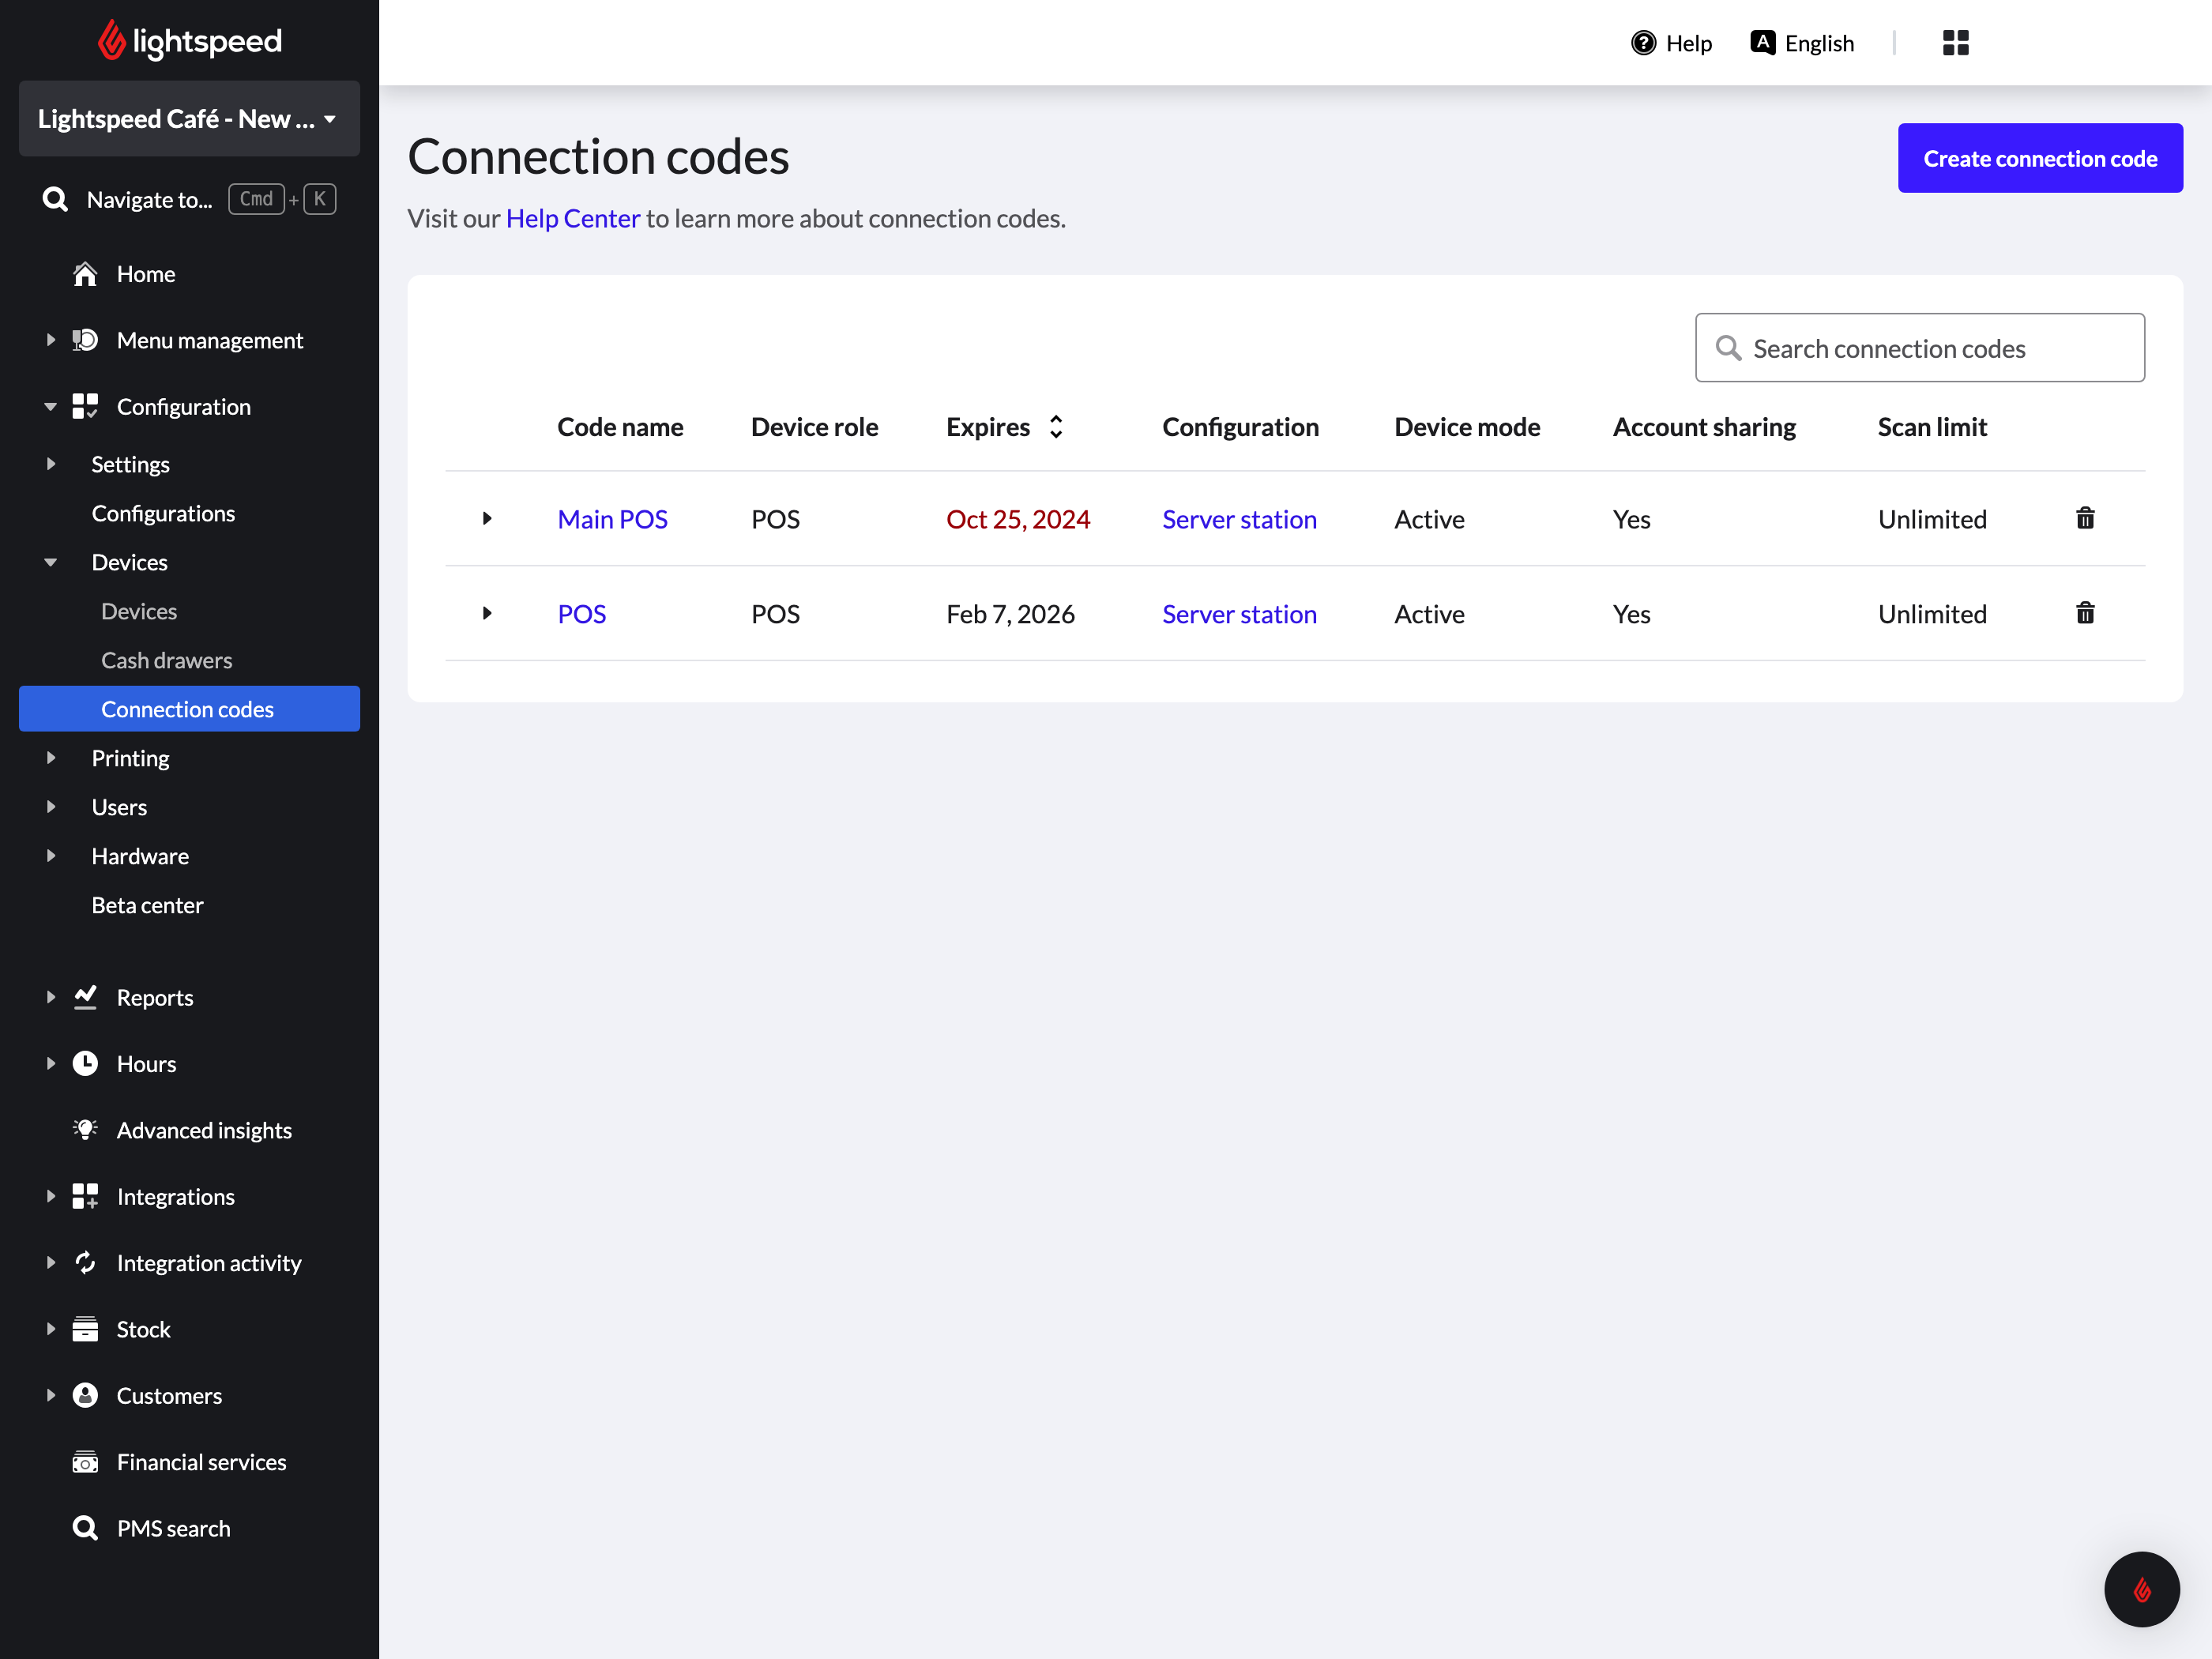Image resolution: width=2212 pixels, height=1659 pixels.
Task: Open Lightspeed chat bubble widget
Action: point(2141,1589)
